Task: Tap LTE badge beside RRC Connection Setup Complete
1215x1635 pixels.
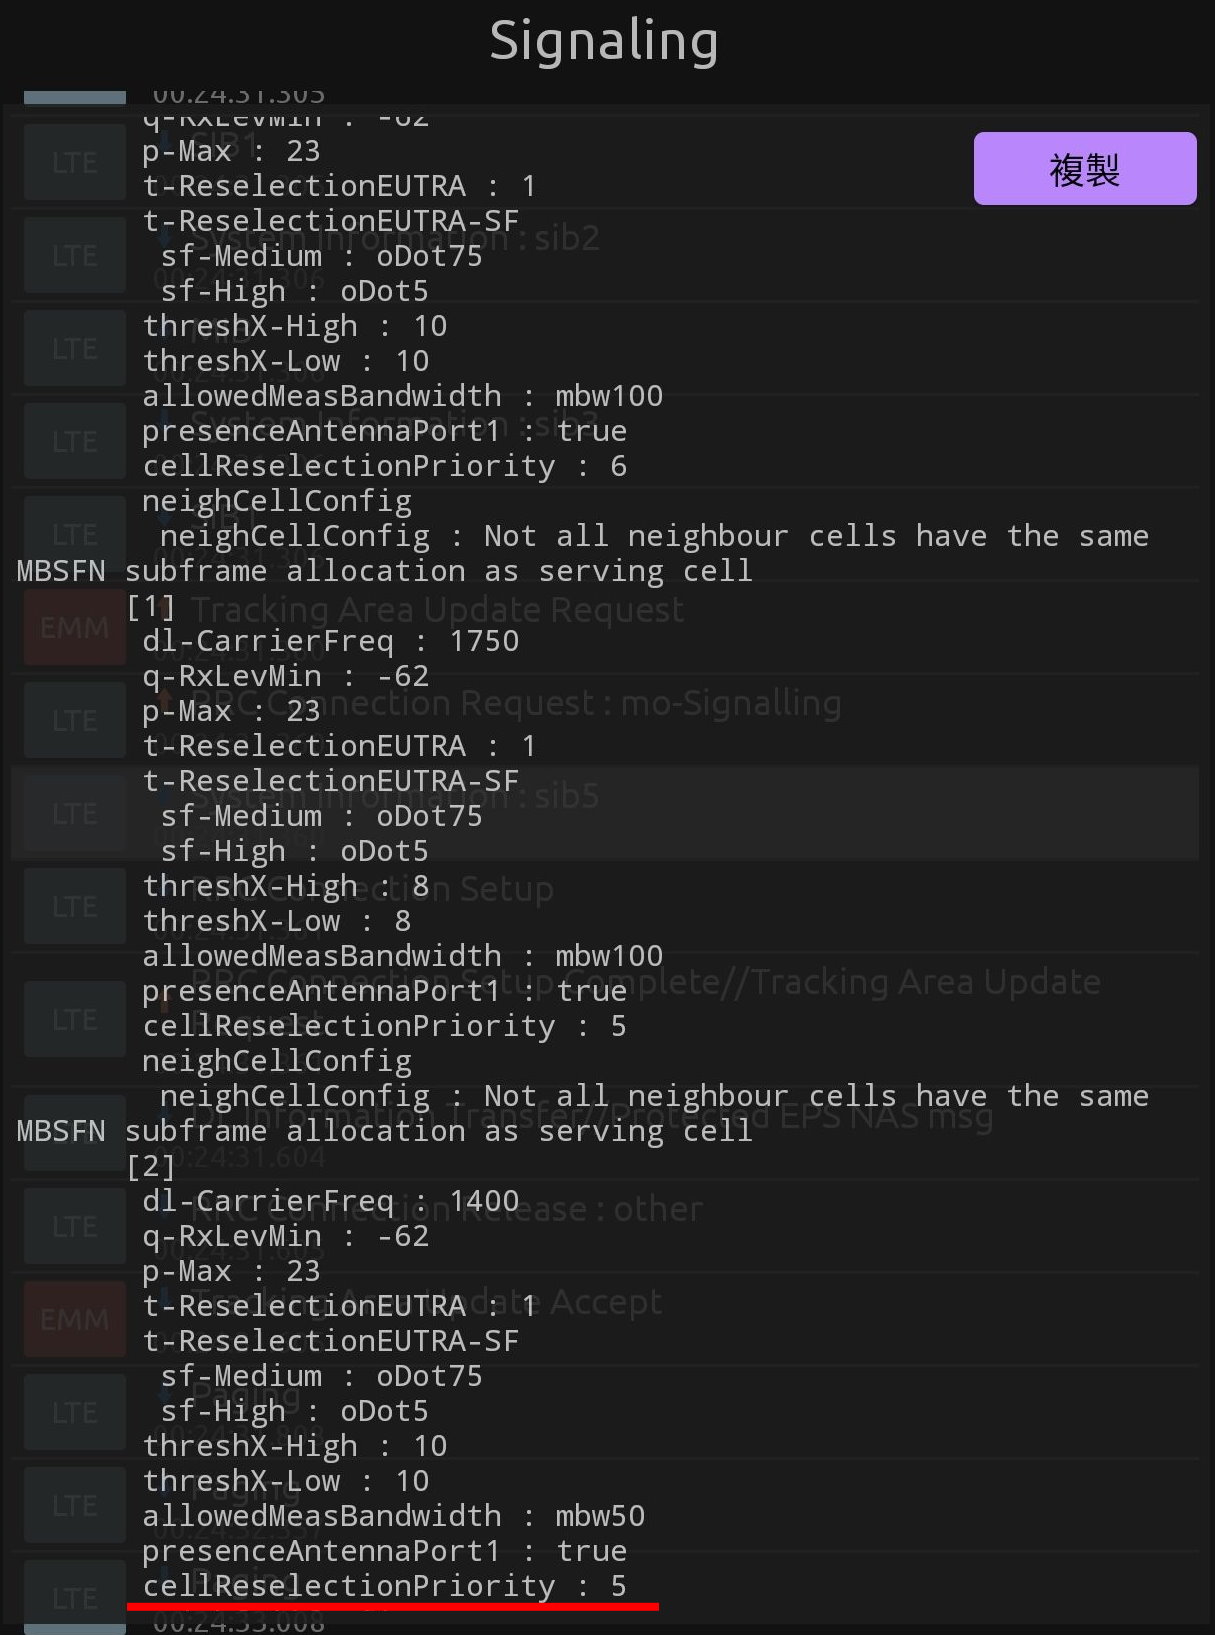Action: coord(74,1019)
